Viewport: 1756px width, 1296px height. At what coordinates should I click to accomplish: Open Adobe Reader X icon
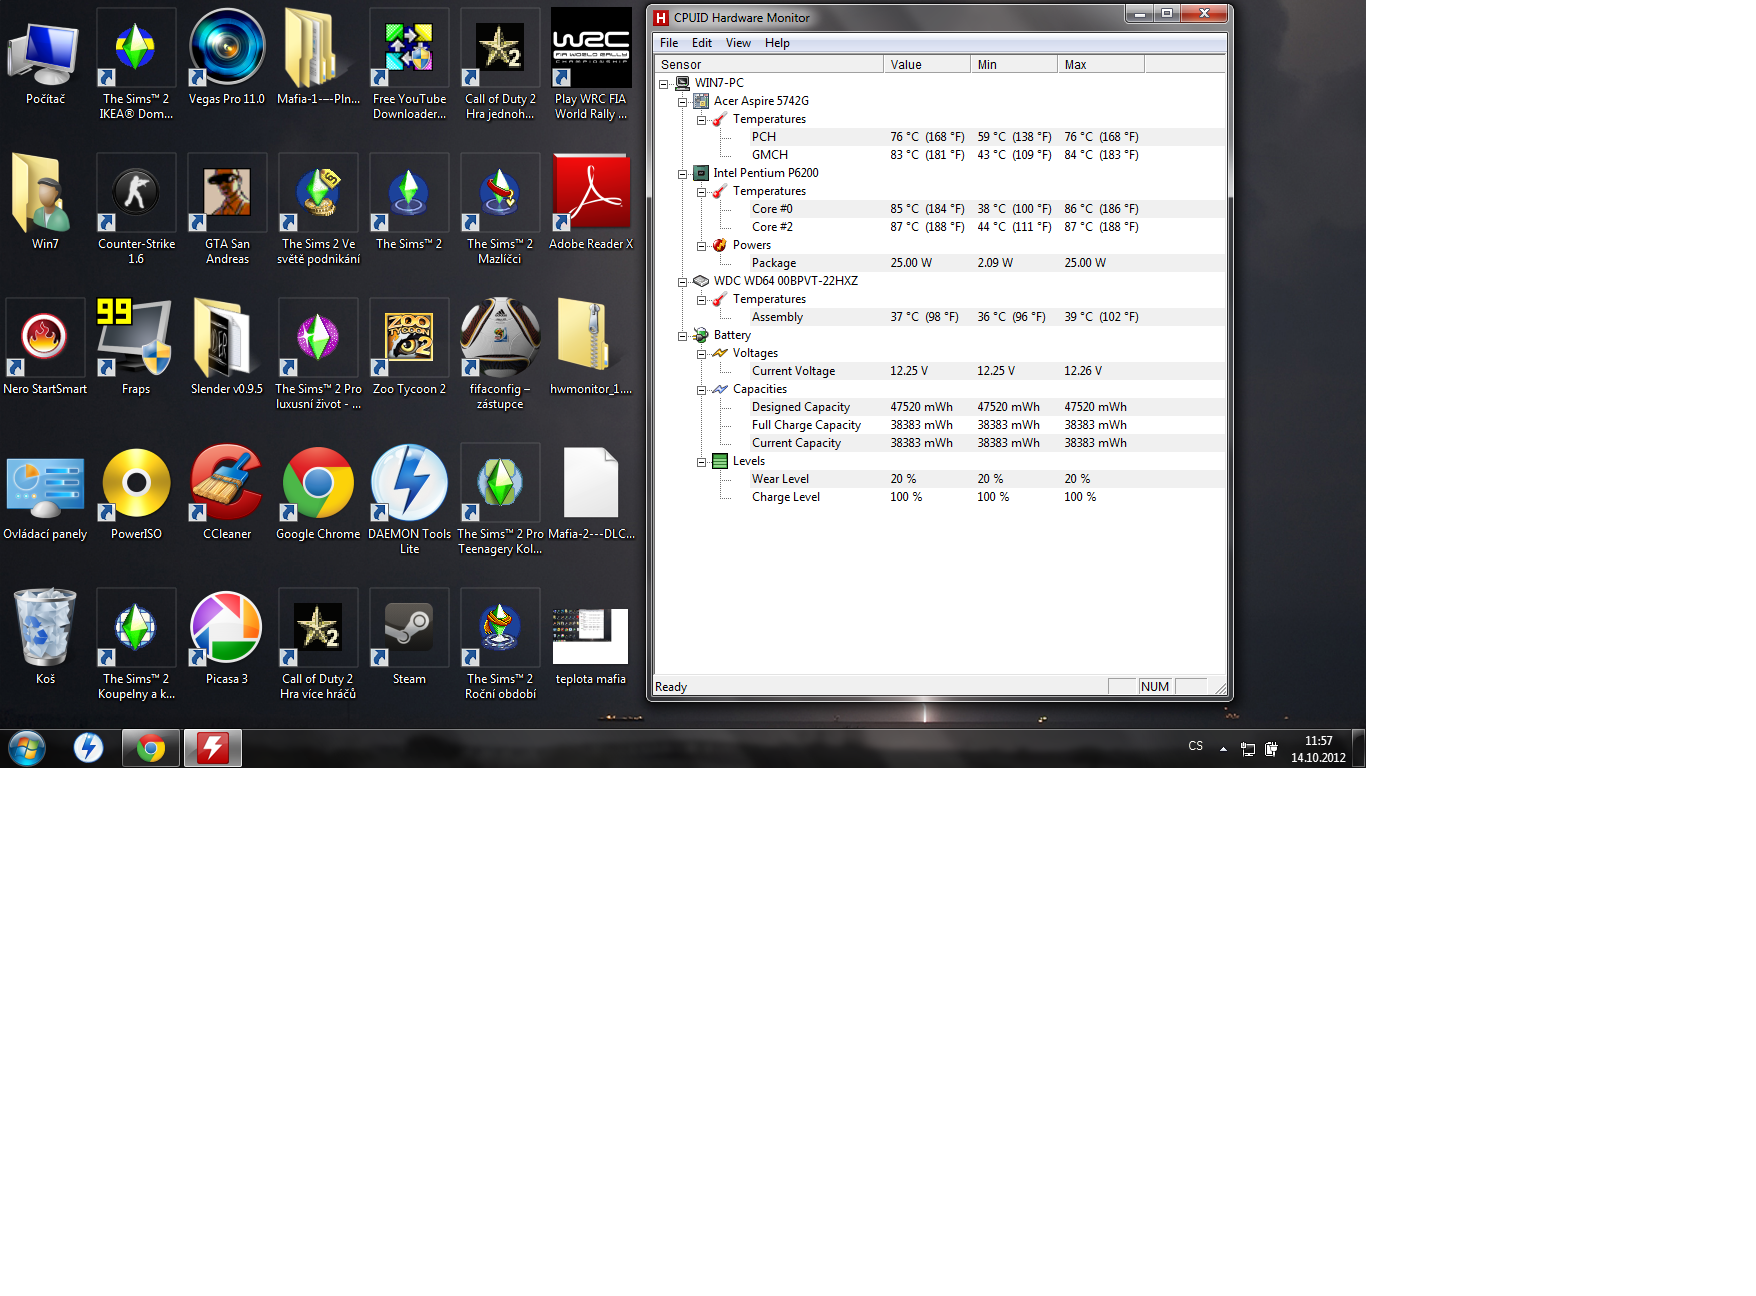pyautogui.click(x=590, y=197)
